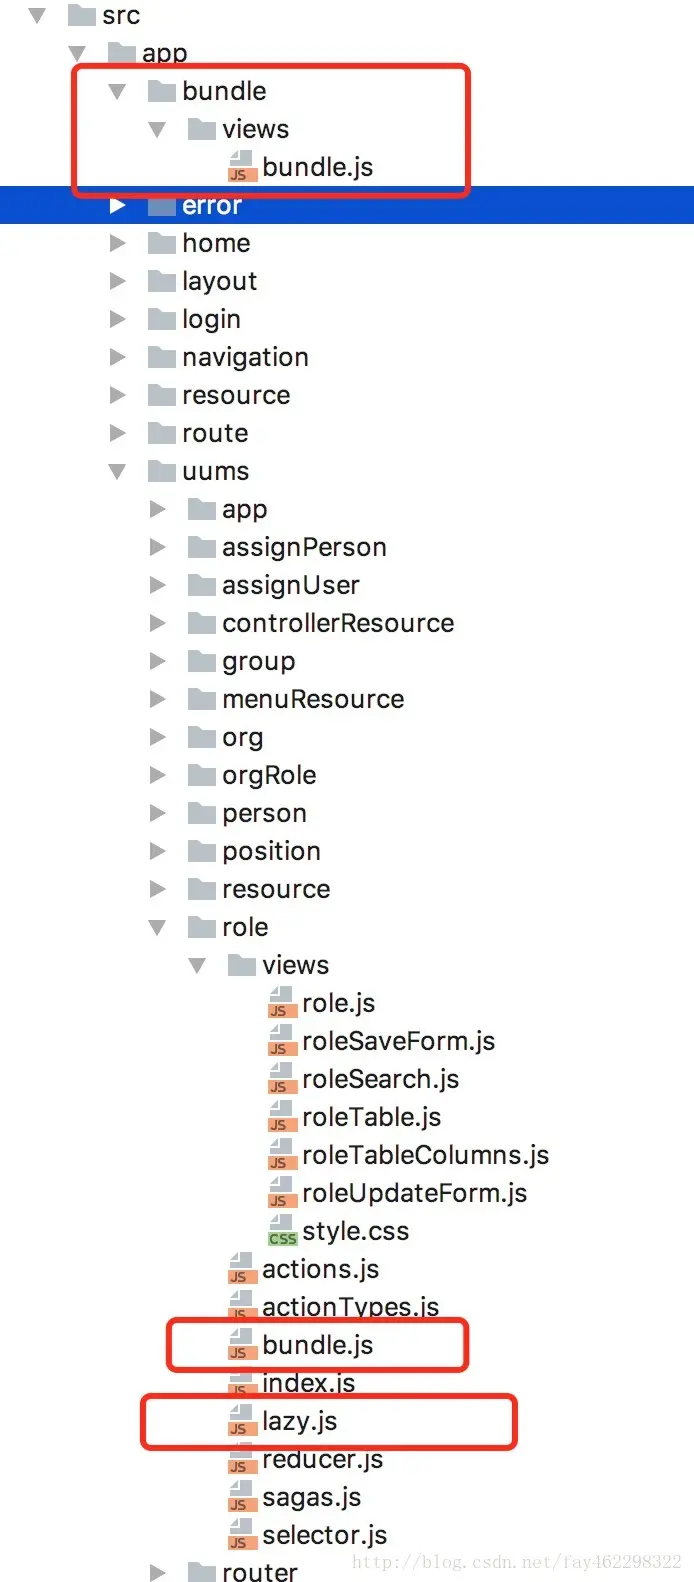Expand the login folder arrow
Viewport: 694px width, 1582px height.
[118, 319]
